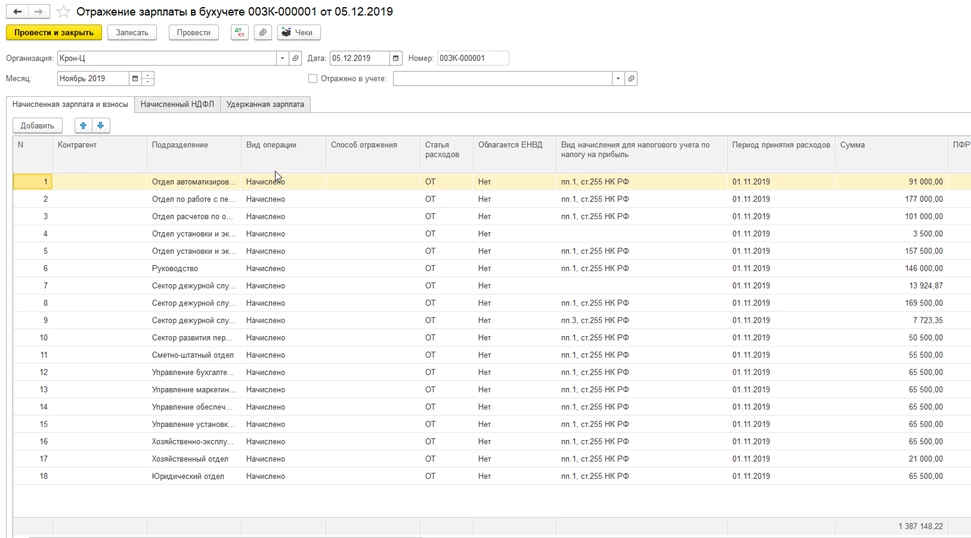Click into the Номер input field
This screenshot has height=538, width=971.
(x=472, y=58)
